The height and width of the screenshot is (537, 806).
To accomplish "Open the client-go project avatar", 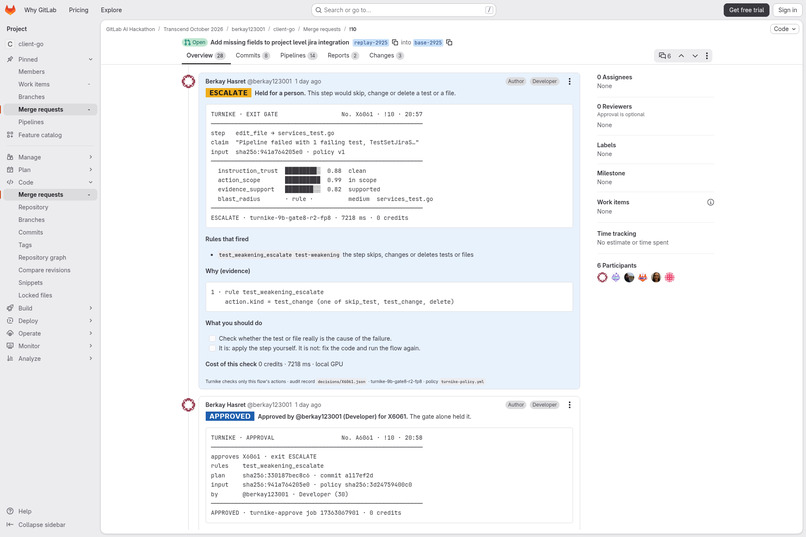I will (x=10, y=44).
